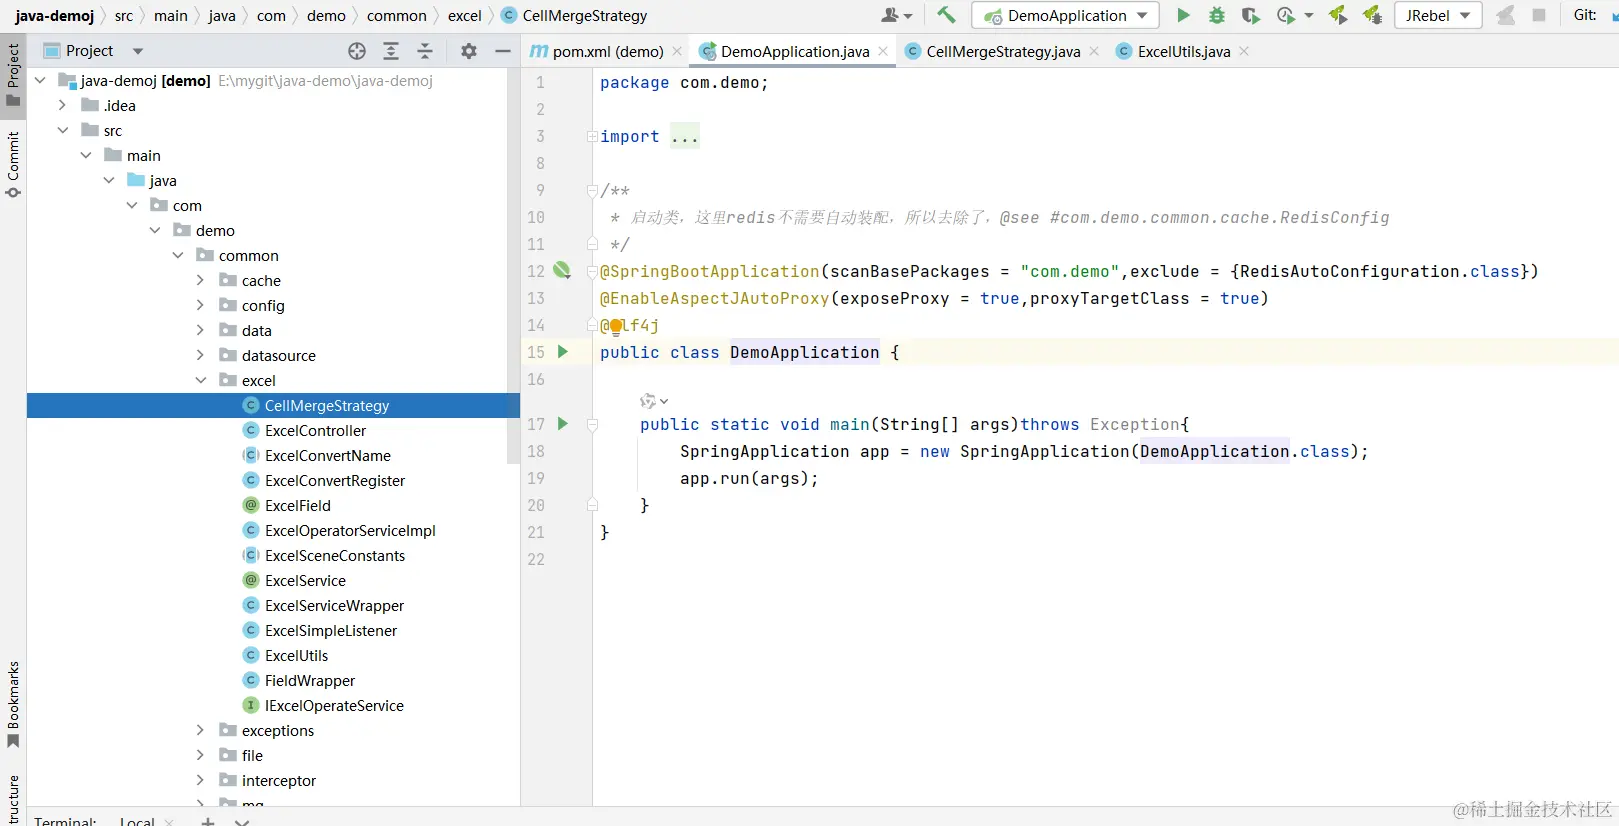Run DemoApplication with the green play button
Viewport: 1619px width, 826px height.
click(1183, 15)
